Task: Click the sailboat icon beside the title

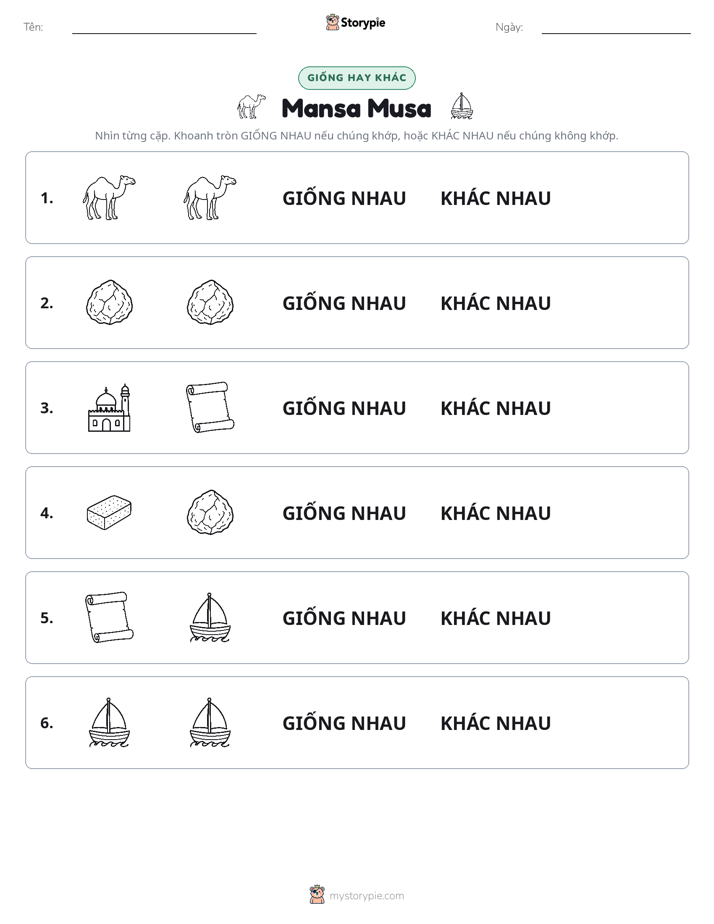Action: [x=461, y=106]
